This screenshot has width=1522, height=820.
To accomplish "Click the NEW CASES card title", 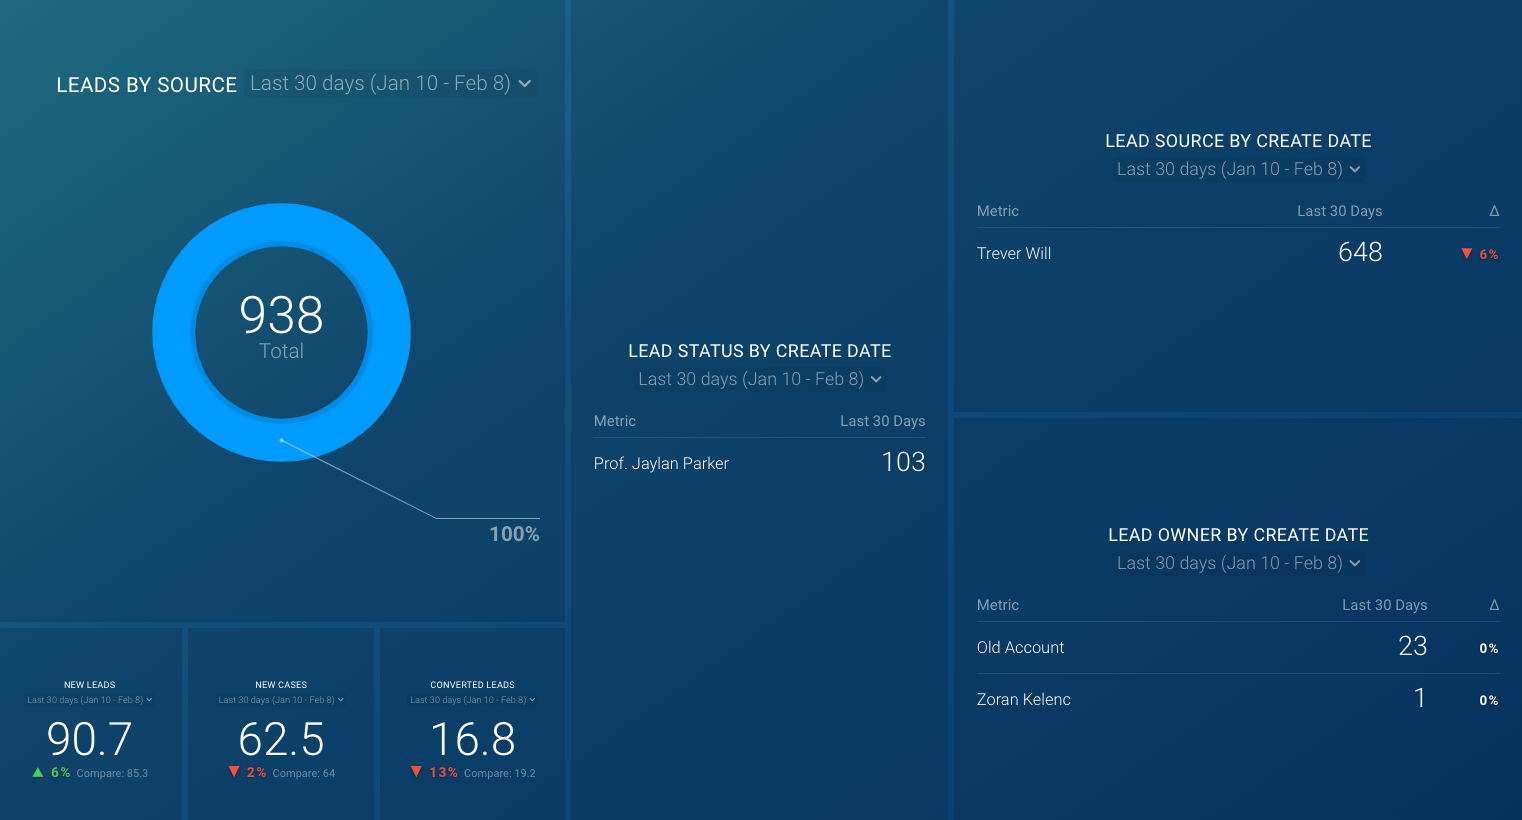I will click(x=281, y=685).
